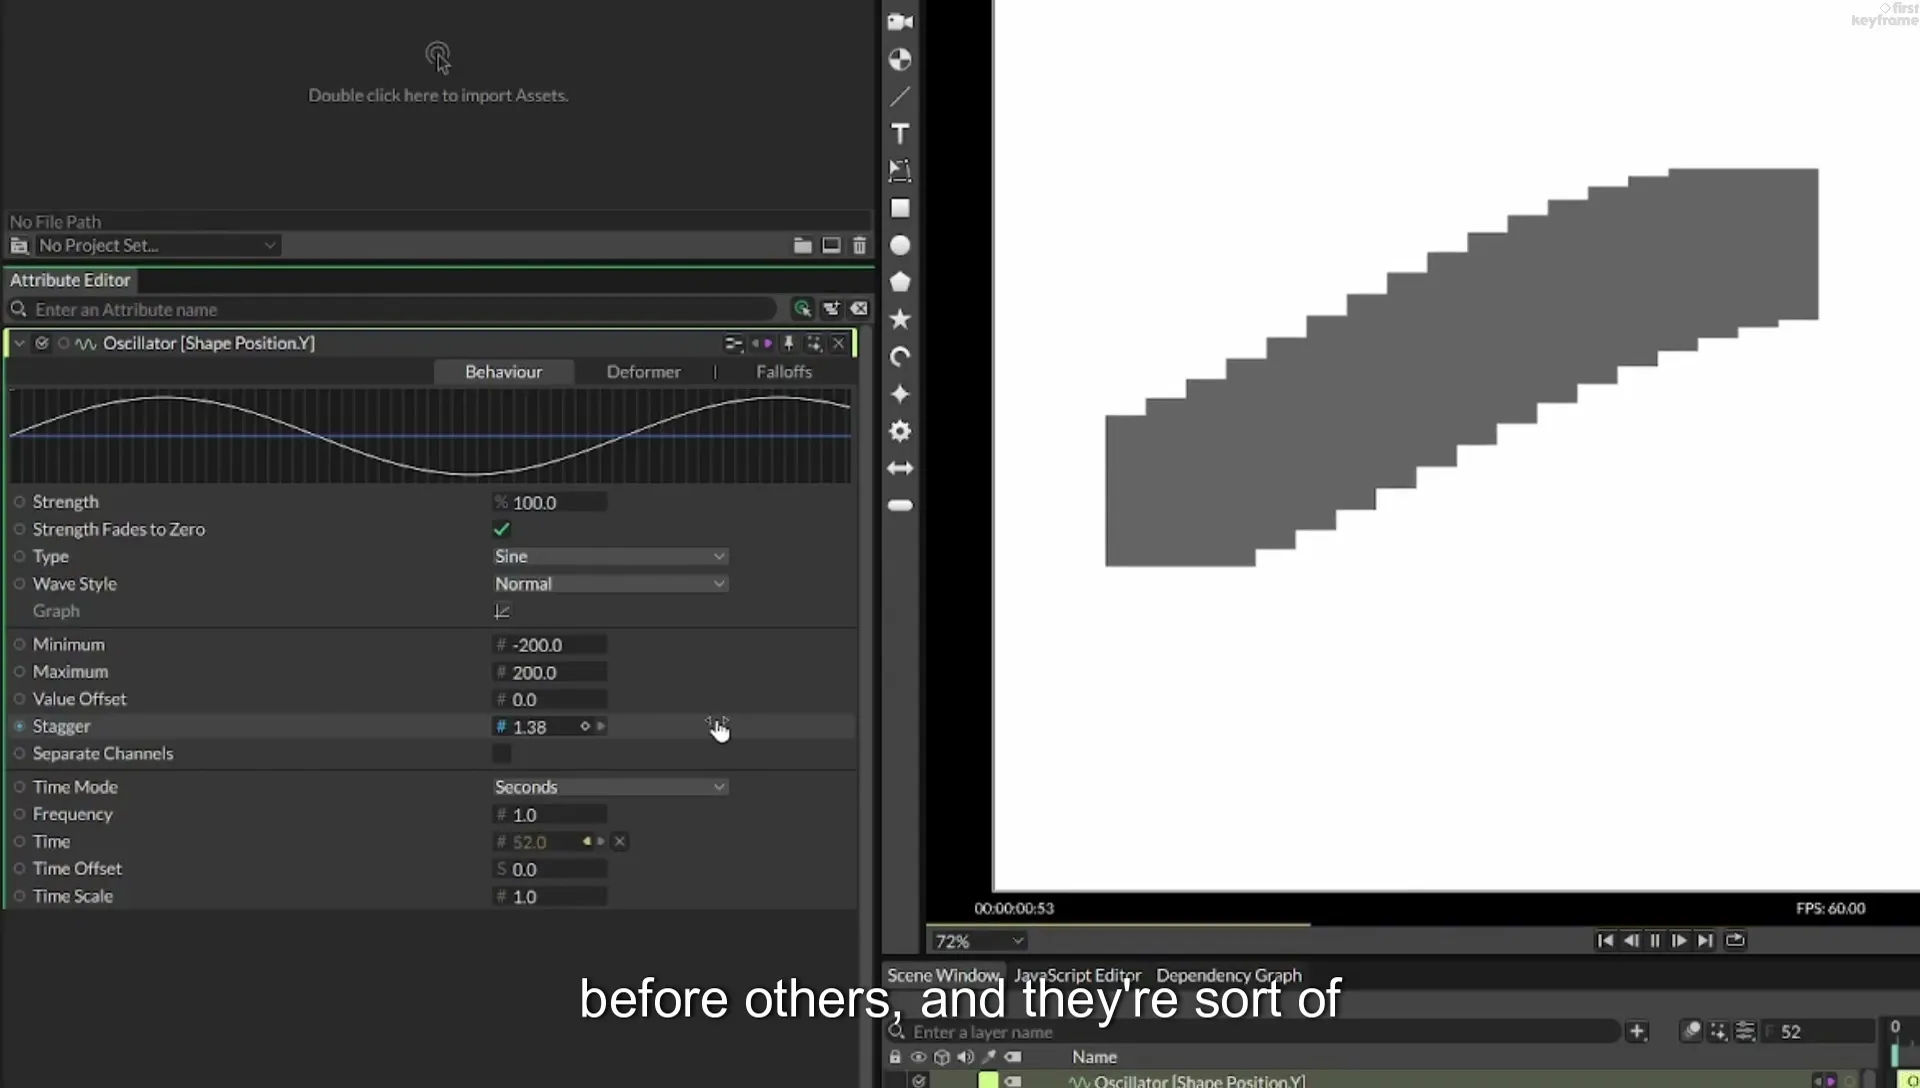
Task: Open the viewport zoom 72% dropdown
Action: (978, 941)
